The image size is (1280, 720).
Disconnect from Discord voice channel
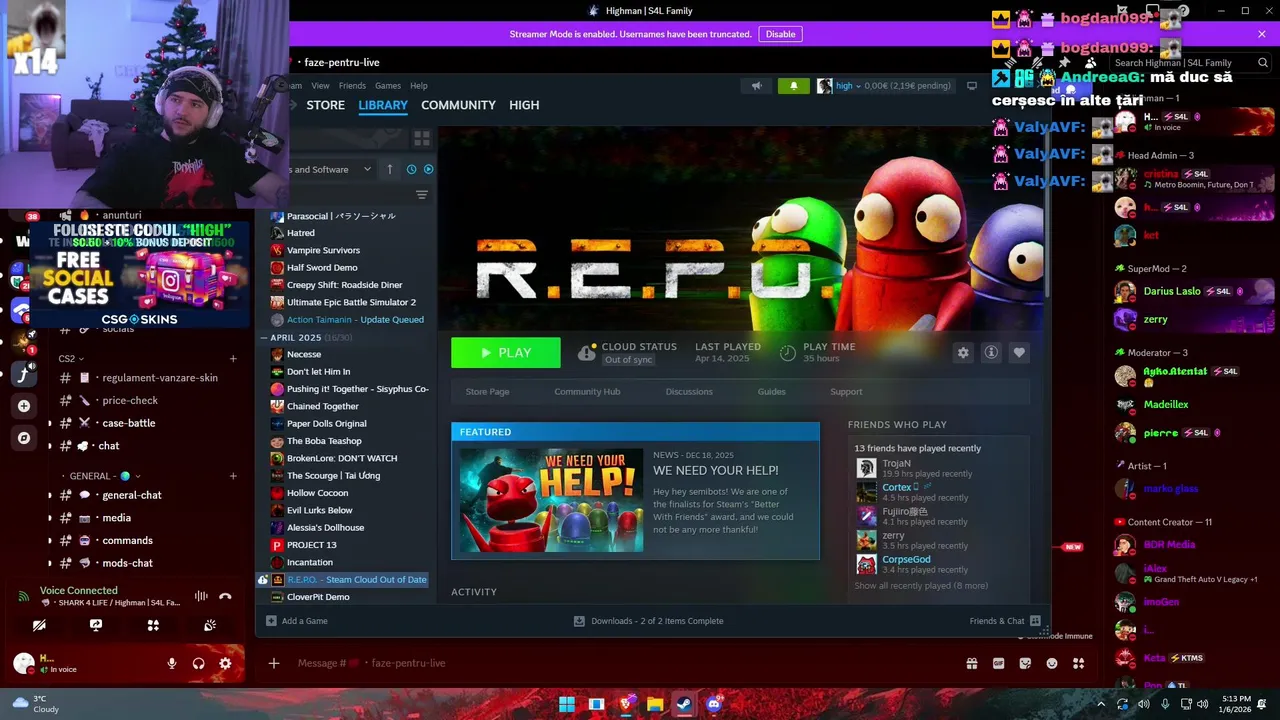coord(225,596)
